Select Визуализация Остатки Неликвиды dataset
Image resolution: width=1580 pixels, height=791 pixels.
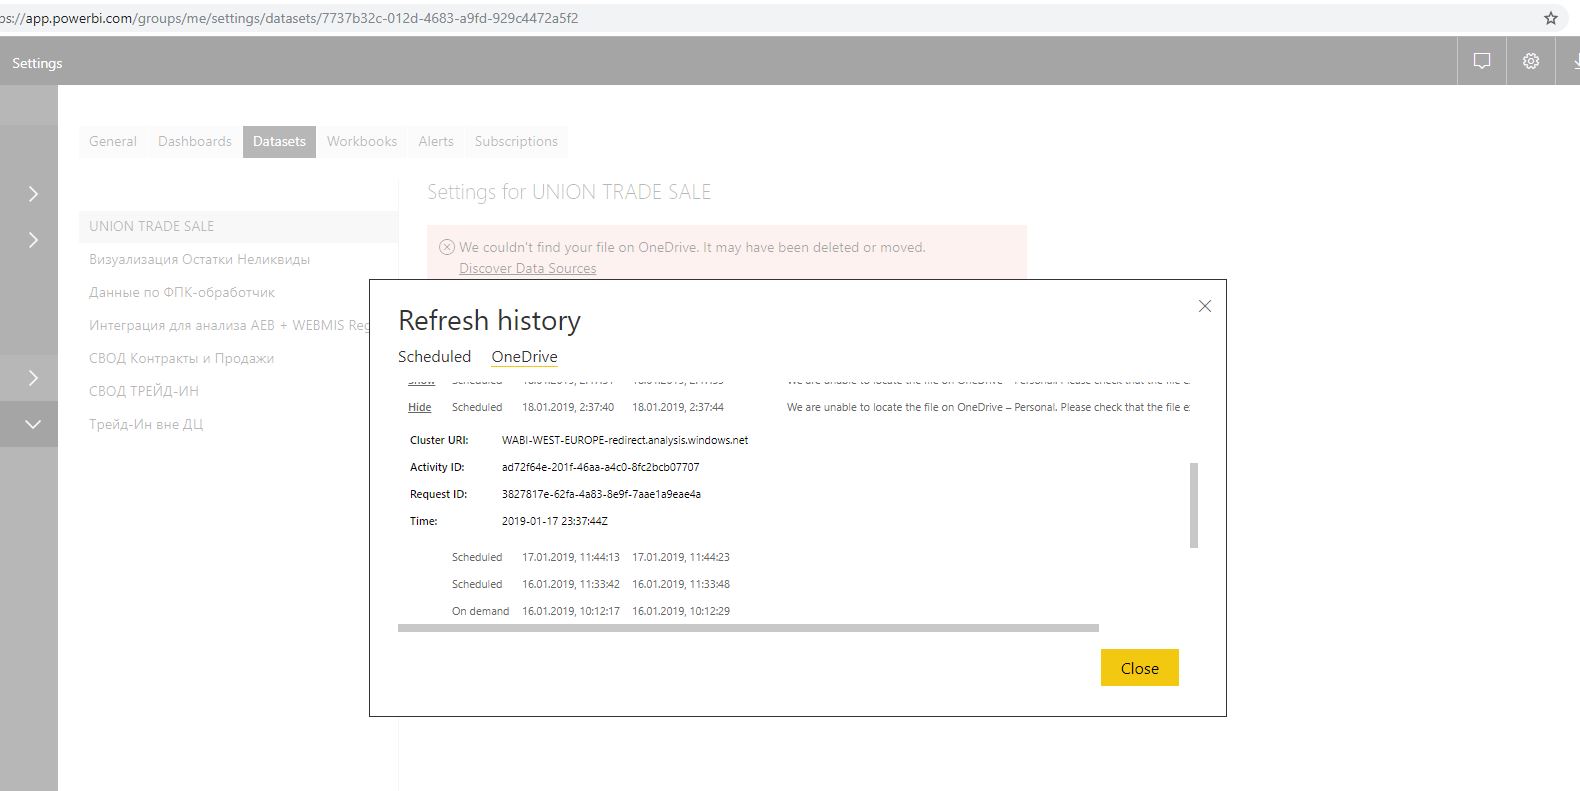[x=199, y=259]
